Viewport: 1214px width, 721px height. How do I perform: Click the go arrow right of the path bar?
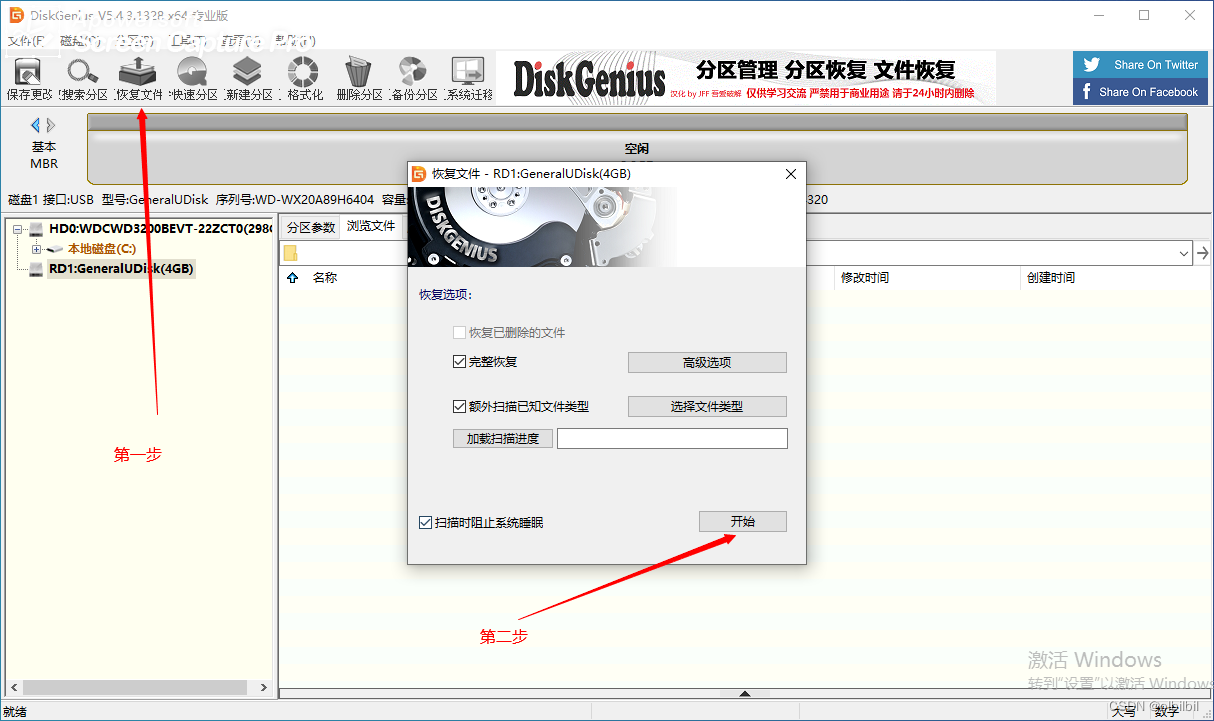pyautogui.click(x=1203, y=253)
